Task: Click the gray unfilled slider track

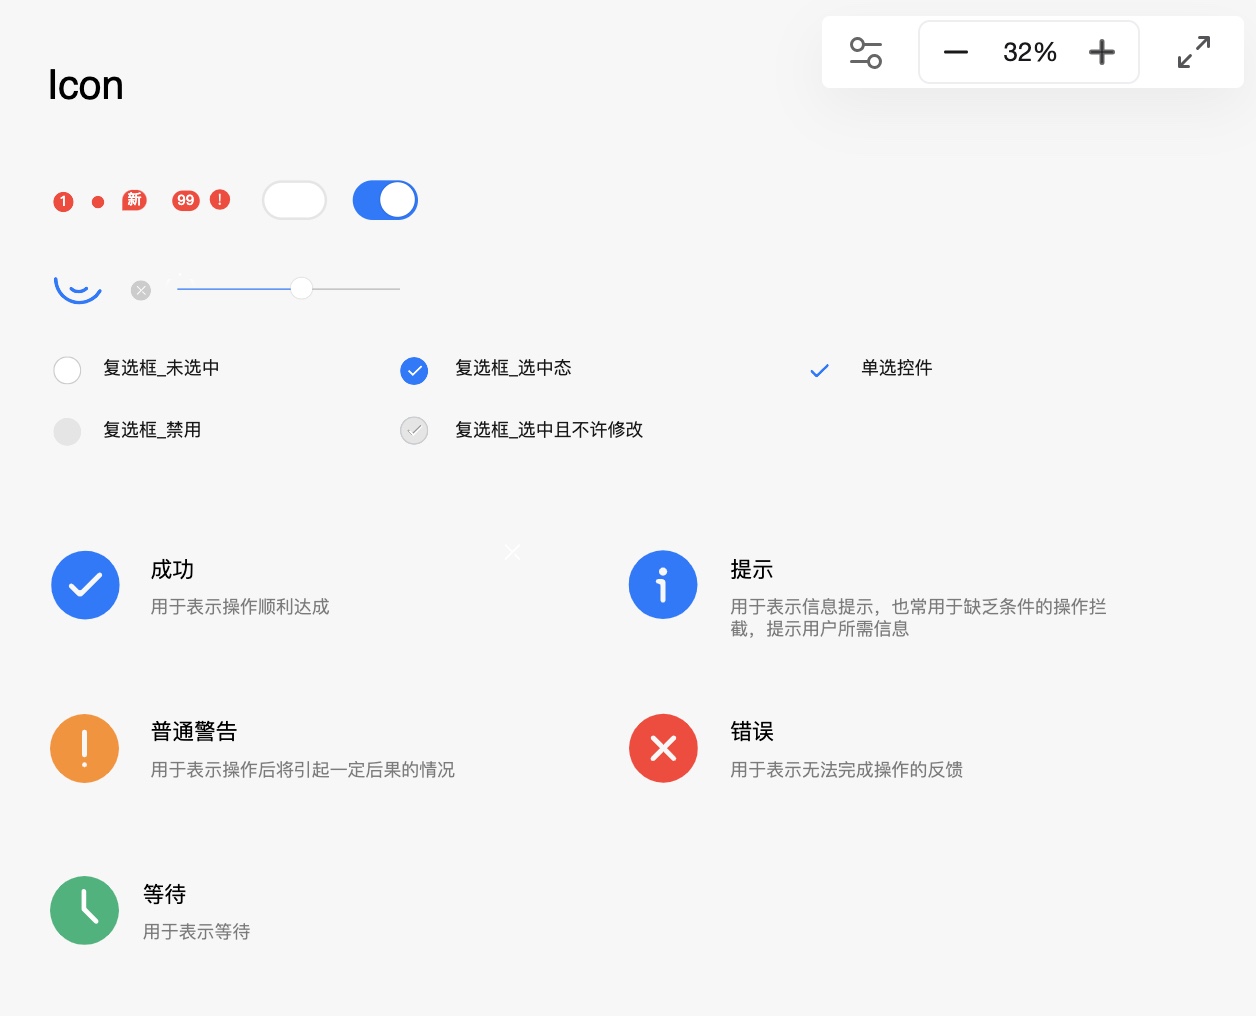Action: (x=356, y=289)
